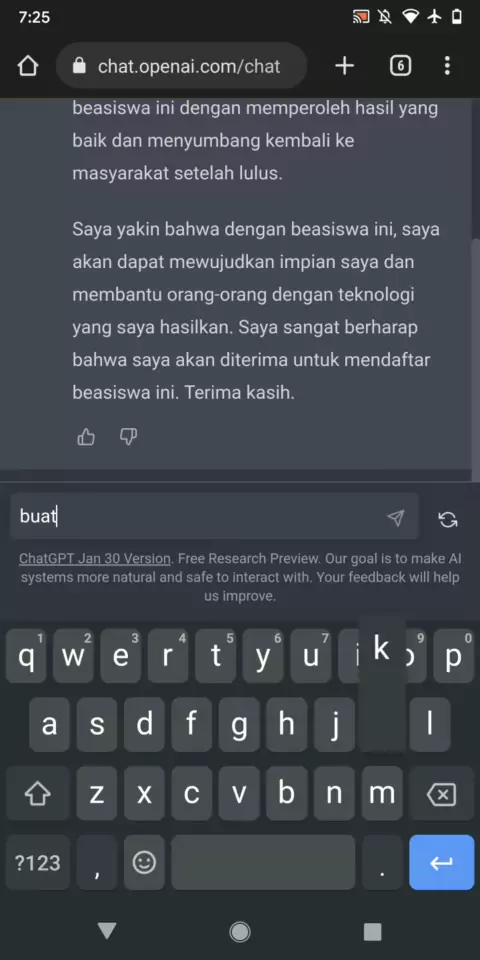Tap Android back navigation triangle
Image resolution: width=480 pixels, height=960 pixels.
[x=107, y=931]
